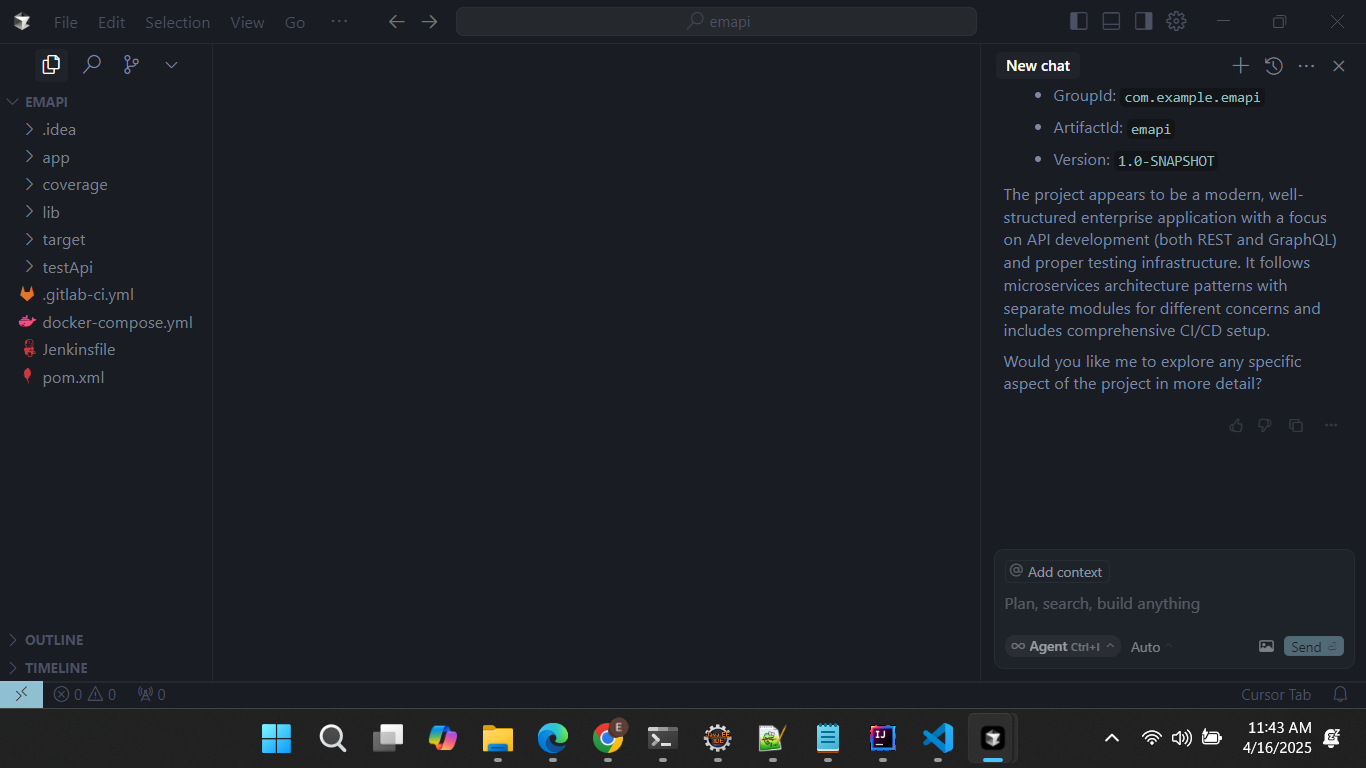Screen dimensions: 1366x768
Task: Open the File menu
Action: tap(66, 22)
